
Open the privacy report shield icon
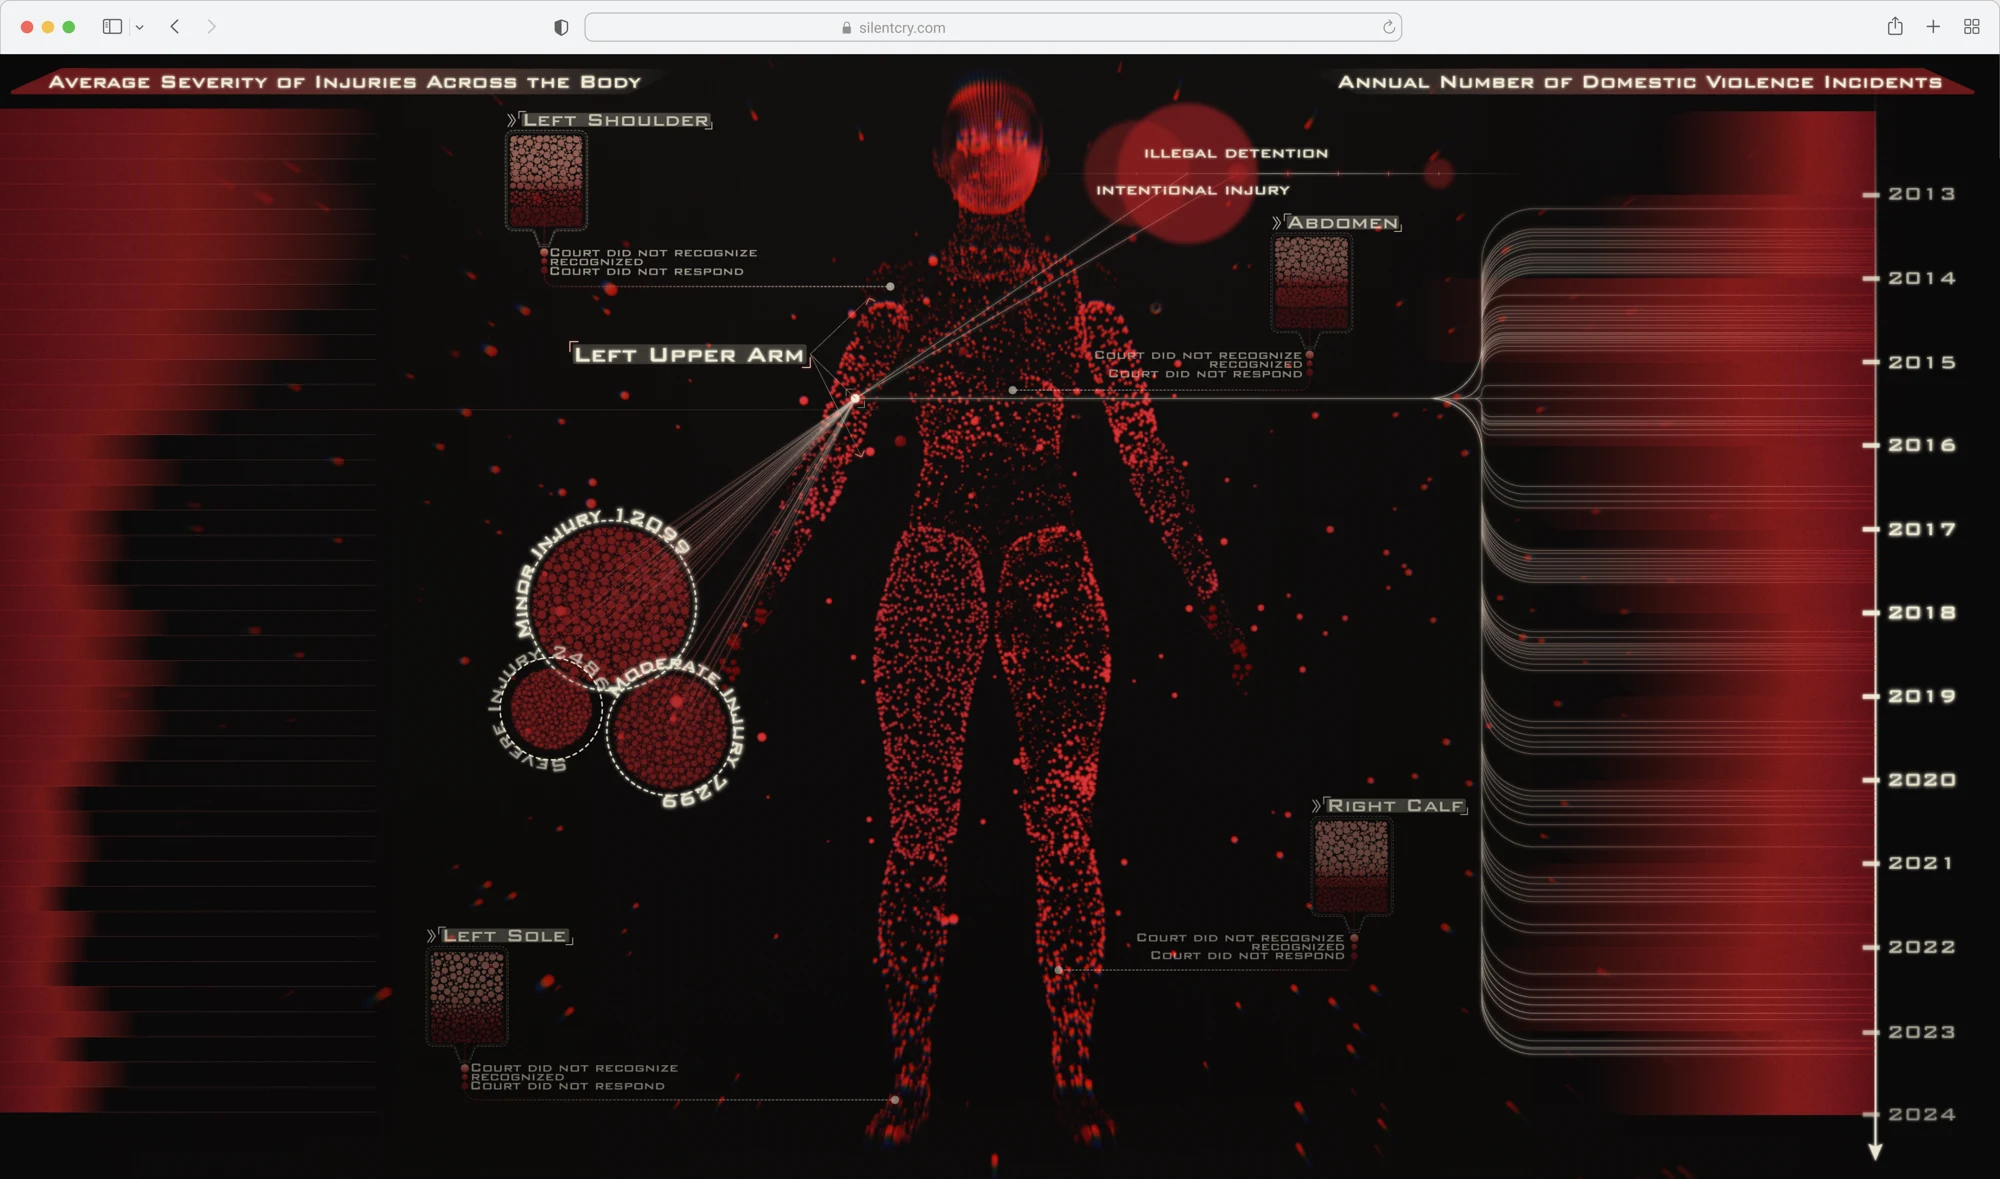click(x=561, y=28)
